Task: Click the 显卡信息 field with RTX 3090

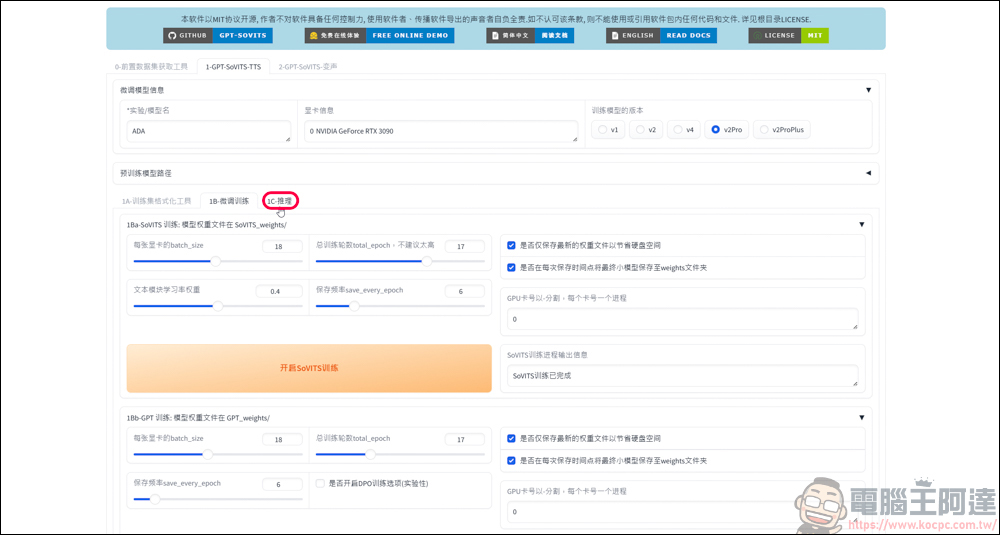Action: click(x=441, y=131)
